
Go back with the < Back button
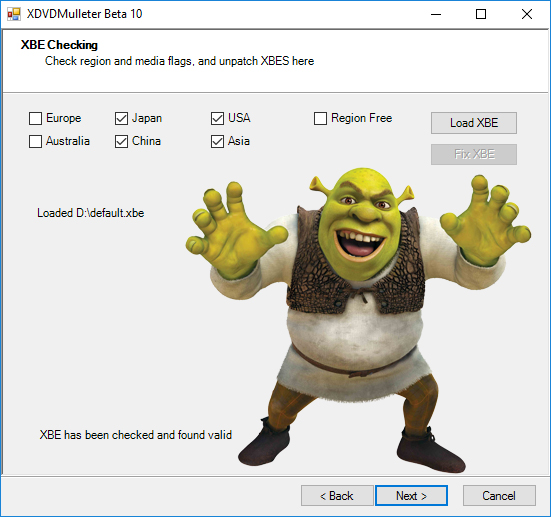[337, 496]
